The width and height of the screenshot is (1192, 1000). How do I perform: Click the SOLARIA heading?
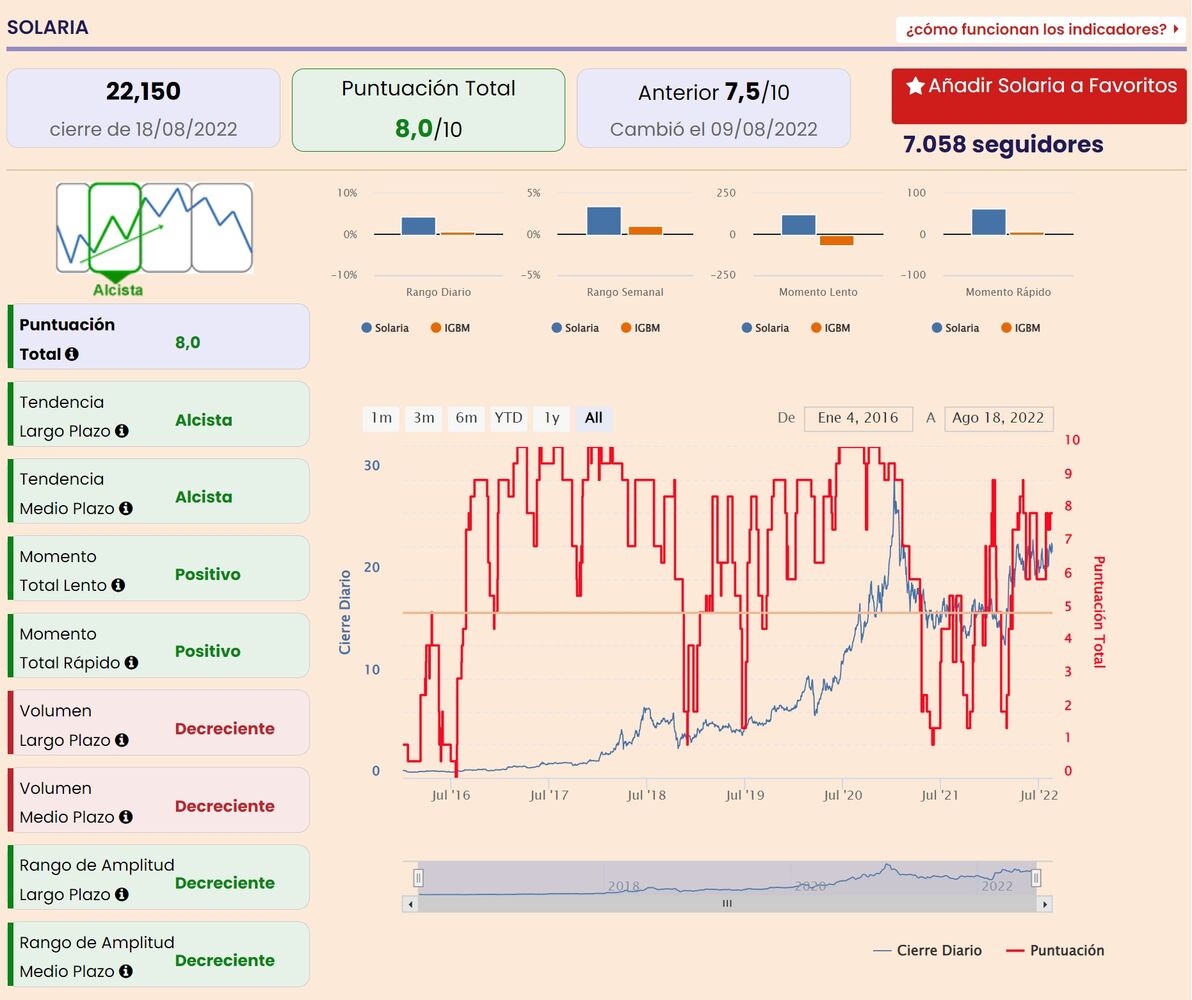(x=47, y=27)
